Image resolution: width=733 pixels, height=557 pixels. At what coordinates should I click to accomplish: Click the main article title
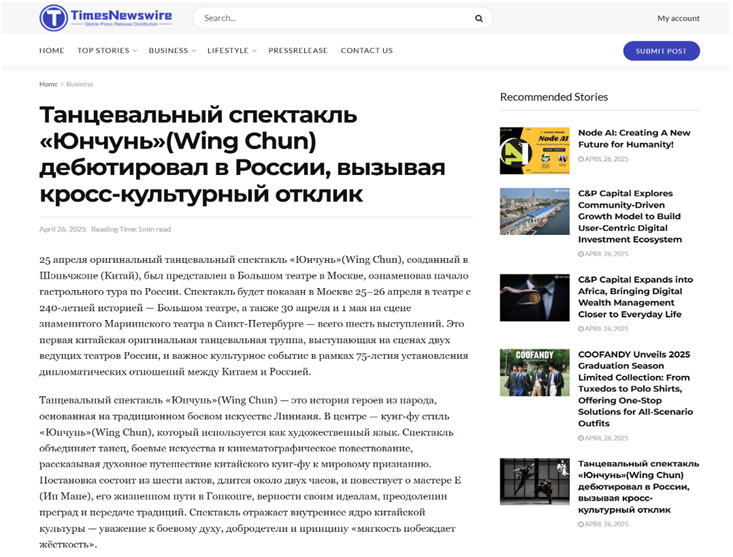(242, 154)
